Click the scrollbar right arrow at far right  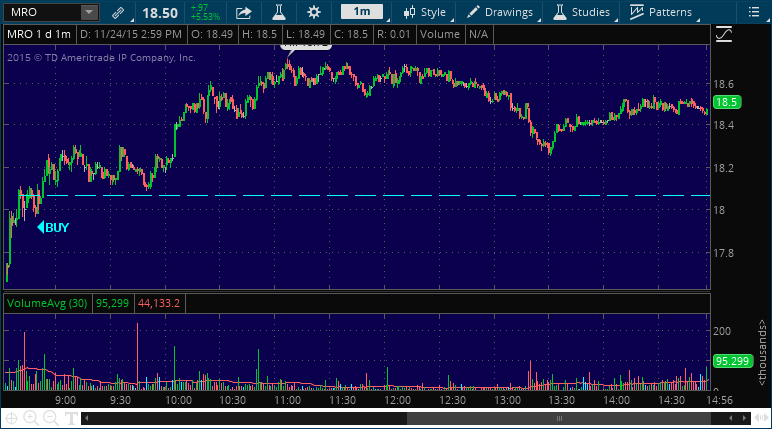(744, 419)
